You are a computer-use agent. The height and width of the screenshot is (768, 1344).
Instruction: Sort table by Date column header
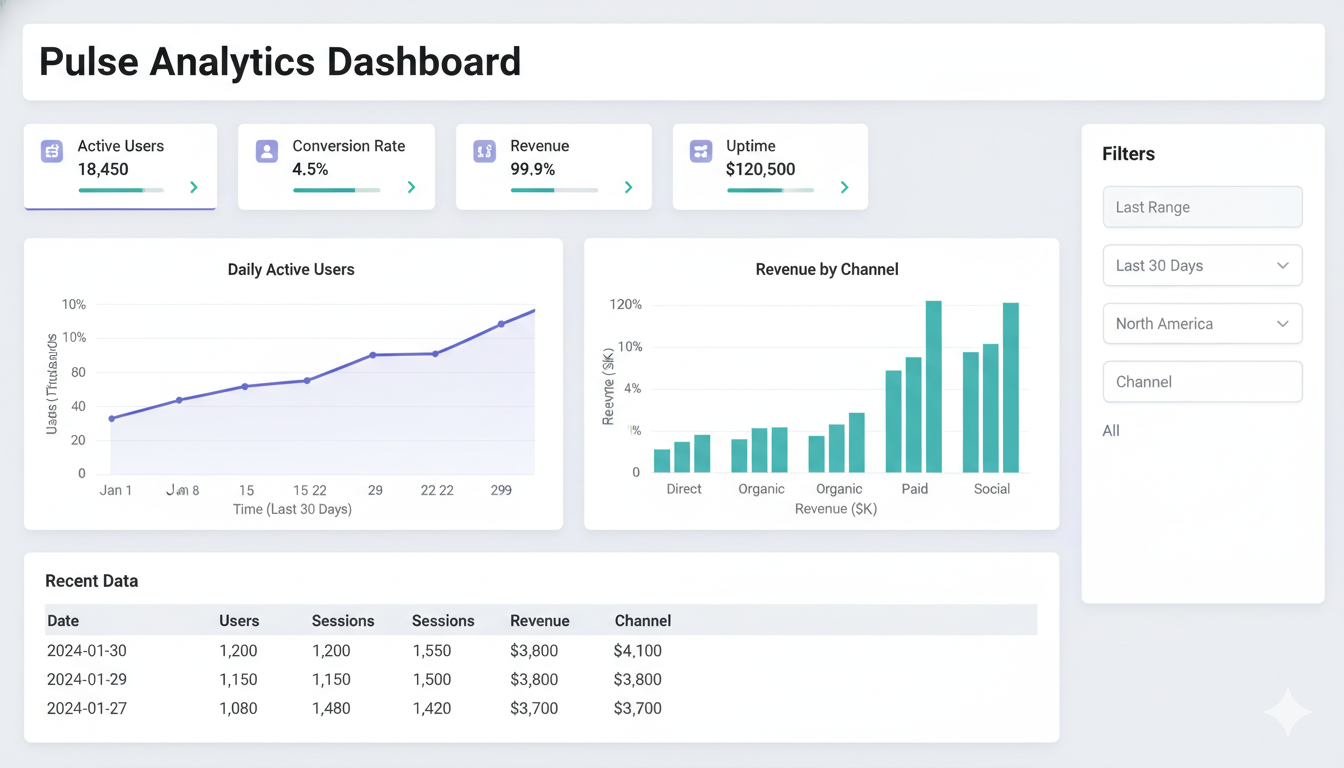63,621
